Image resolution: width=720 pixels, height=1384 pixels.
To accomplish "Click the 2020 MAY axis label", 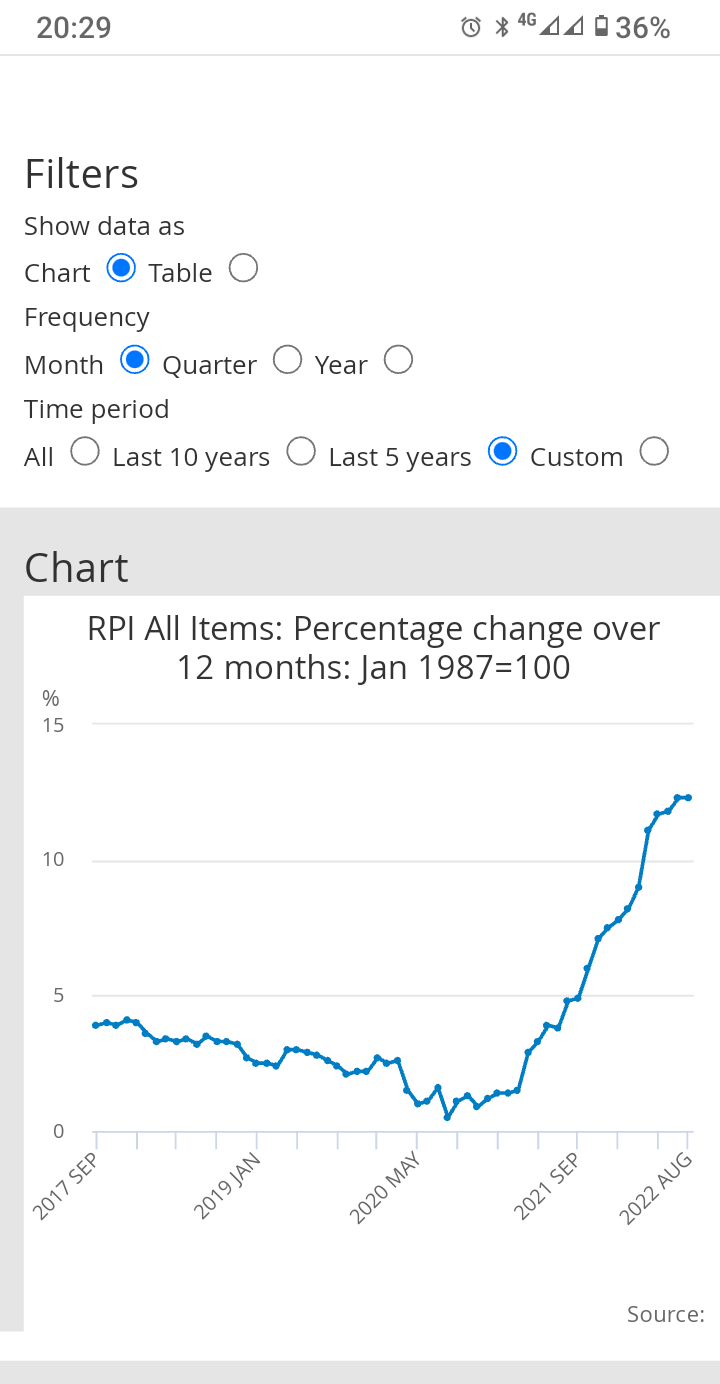I will pos(386,1186).
